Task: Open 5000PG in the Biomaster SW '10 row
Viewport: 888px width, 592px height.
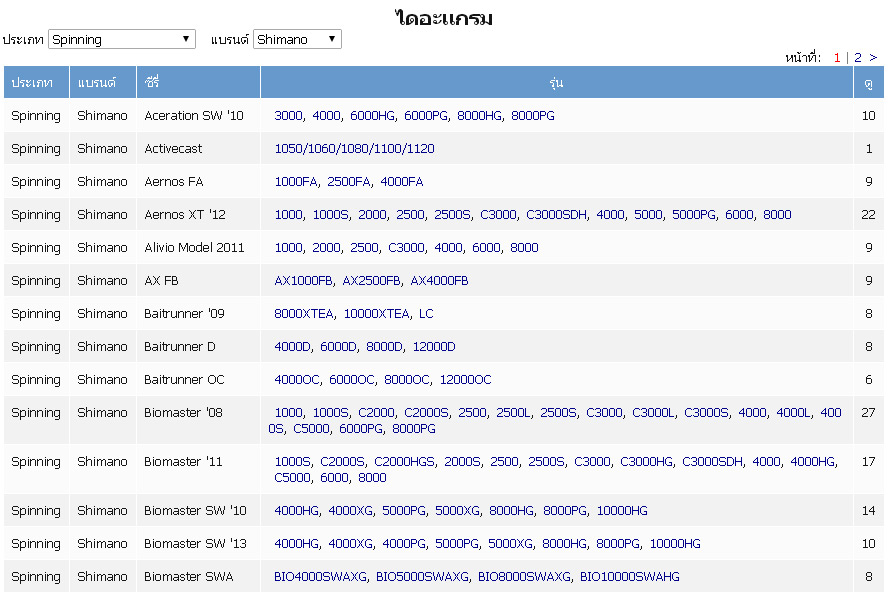Action: (404, 511)
